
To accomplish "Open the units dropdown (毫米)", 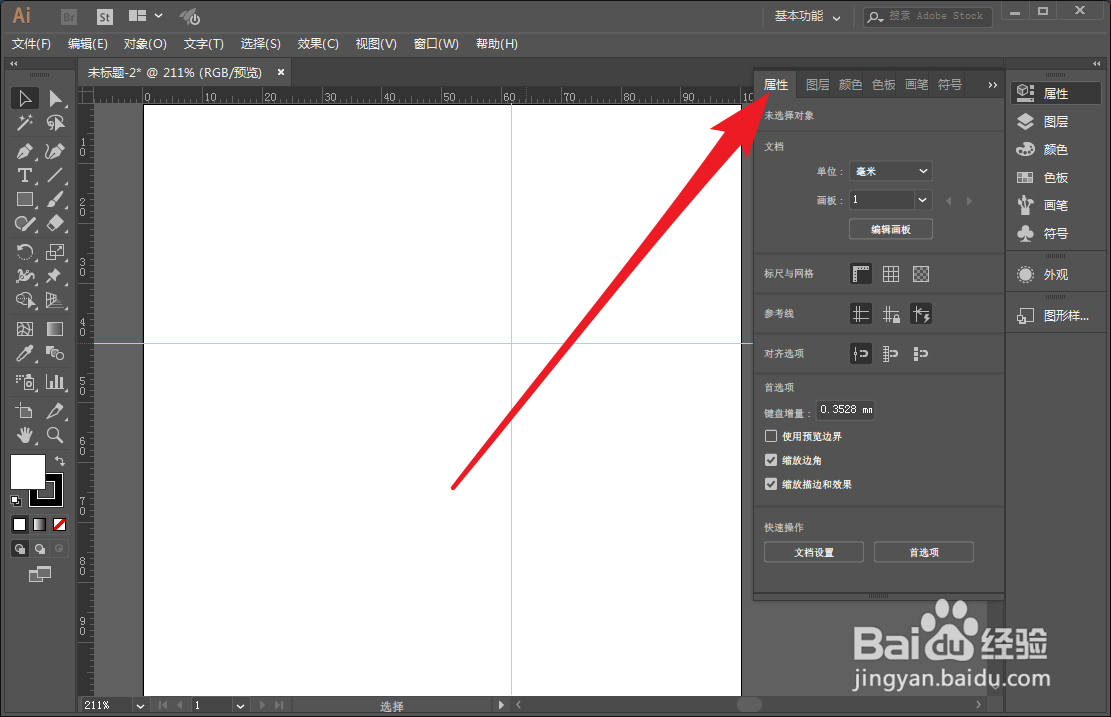I will click(x=891, y=171).
